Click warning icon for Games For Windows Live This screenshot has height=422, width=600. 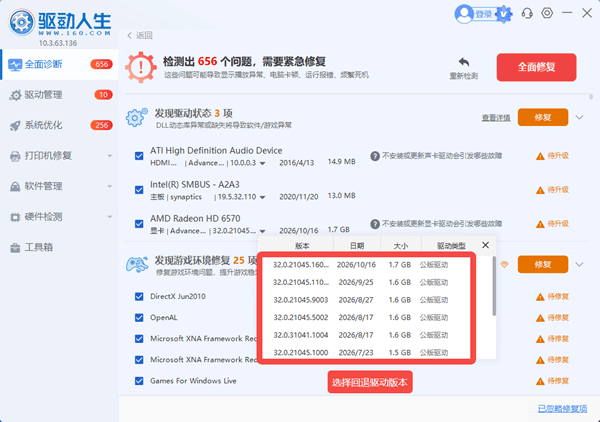(540, 381)
